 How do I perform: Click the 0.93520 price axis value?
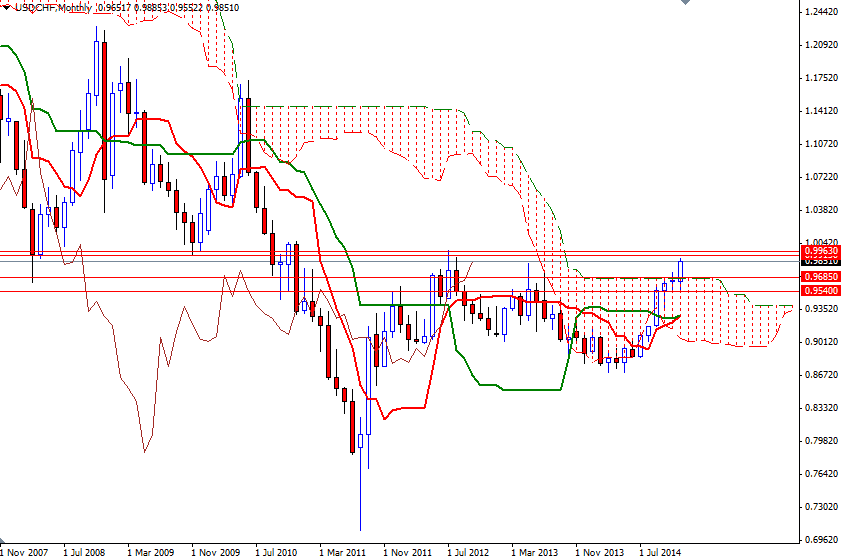point(822,308)
